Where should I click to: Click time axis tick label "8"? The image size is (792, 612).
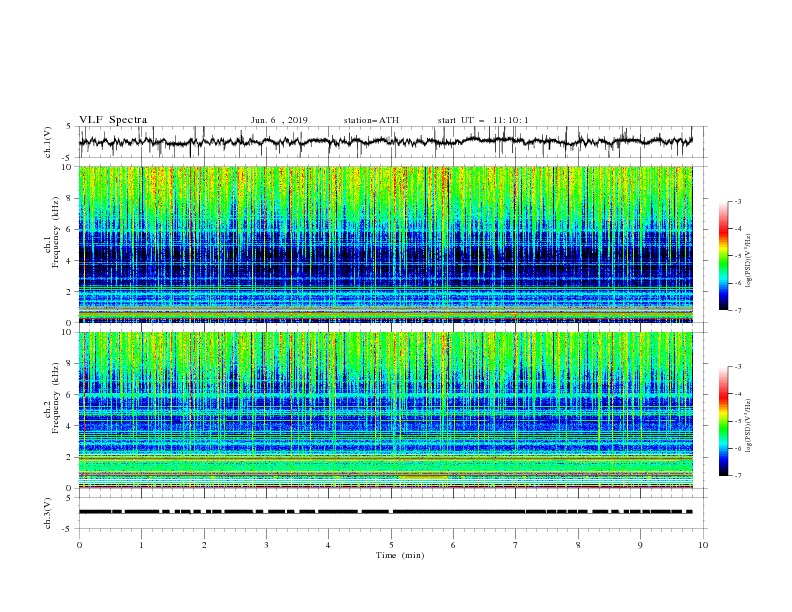click(x=578, y=545)
